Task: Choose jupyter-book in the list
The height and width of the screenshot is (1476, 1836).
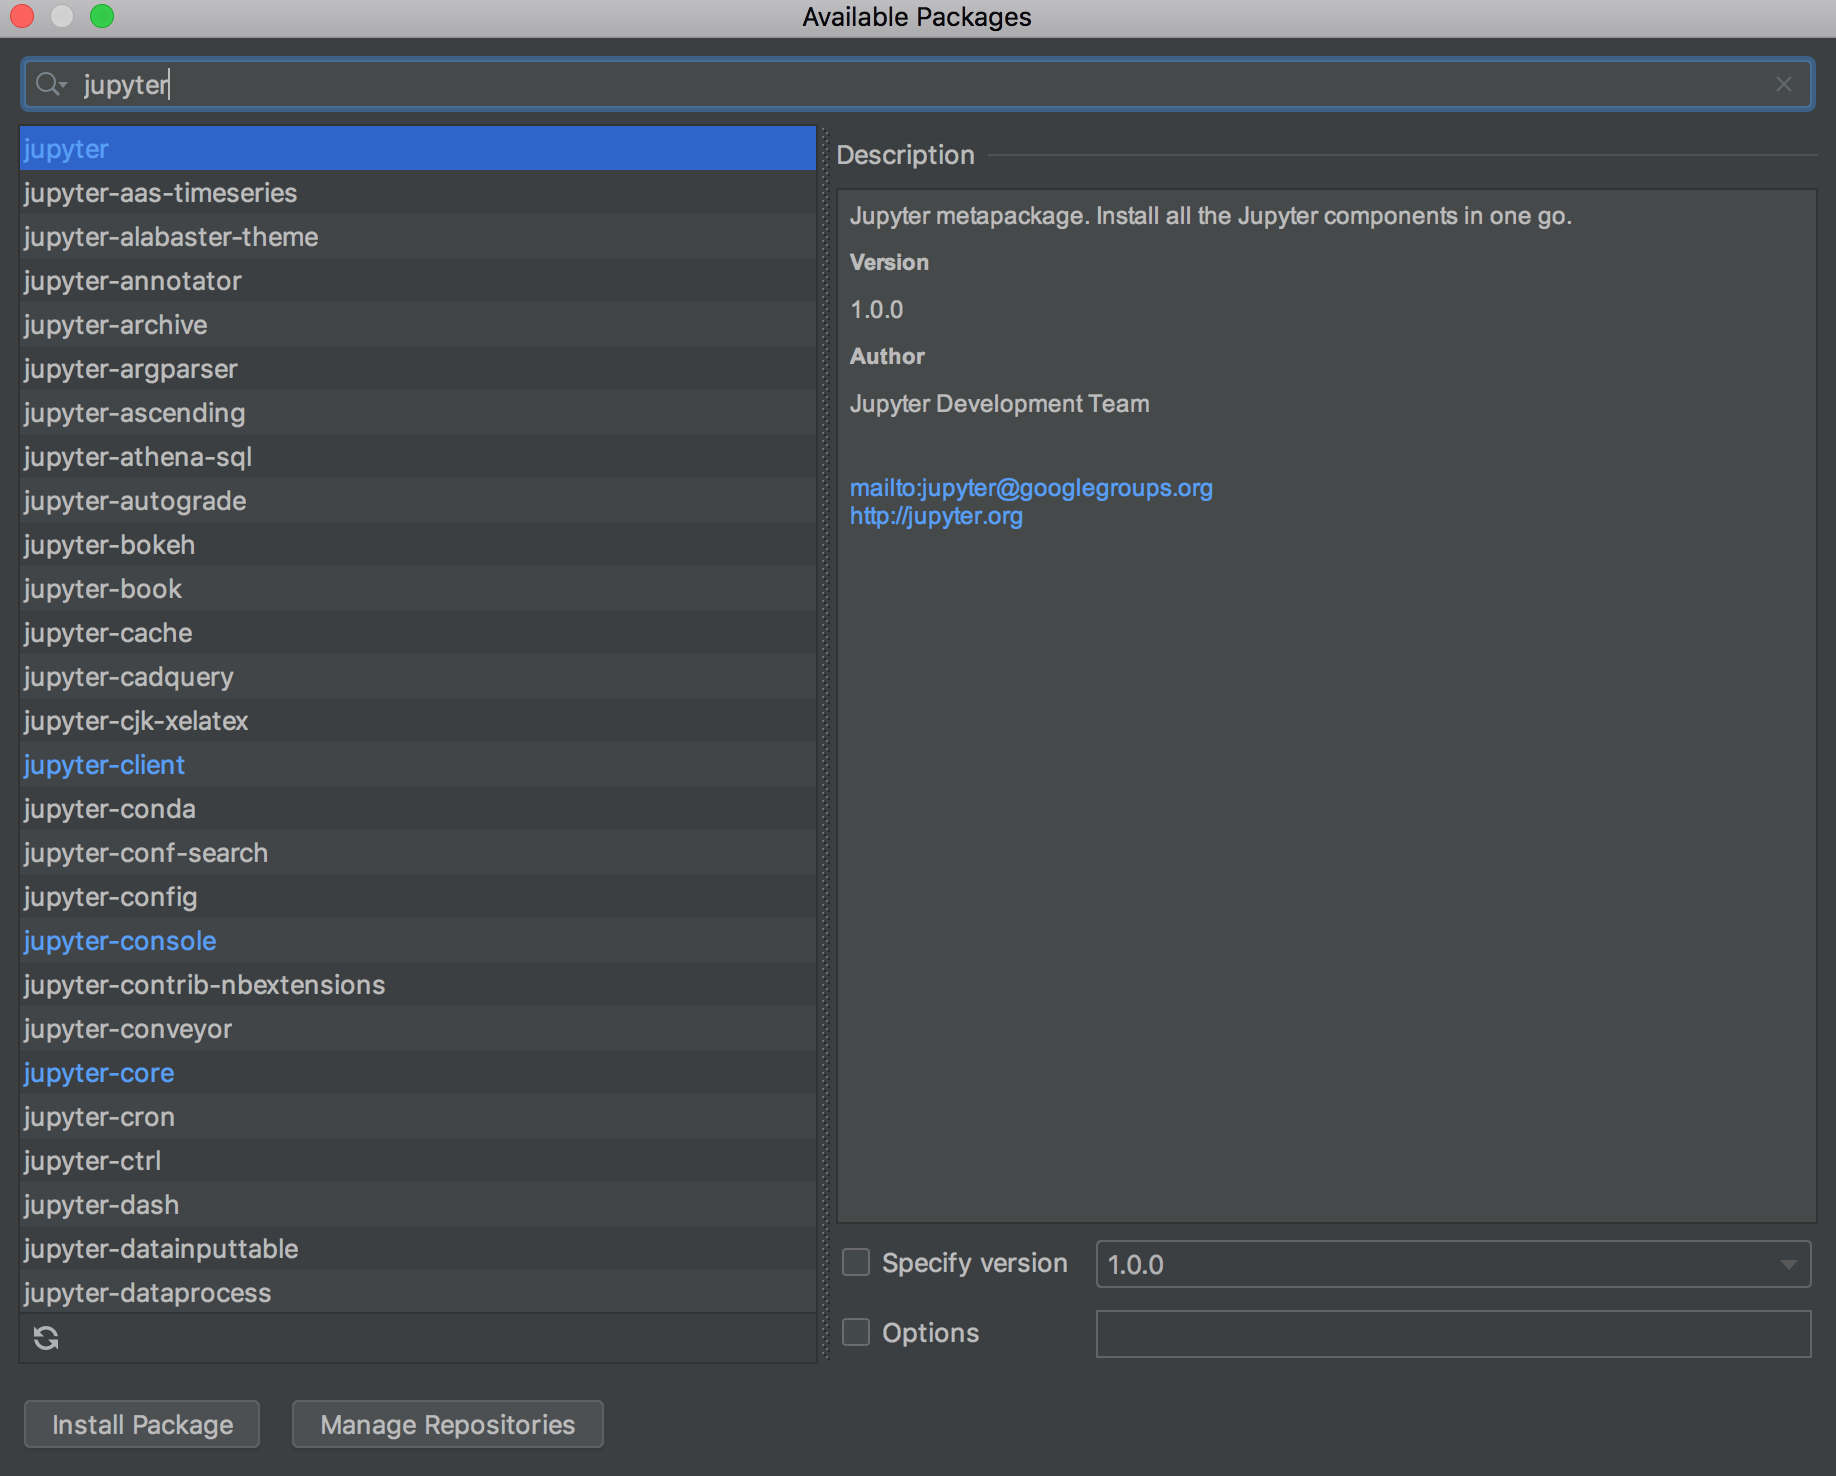Action: pyautogui.click(x=418, y=588)
